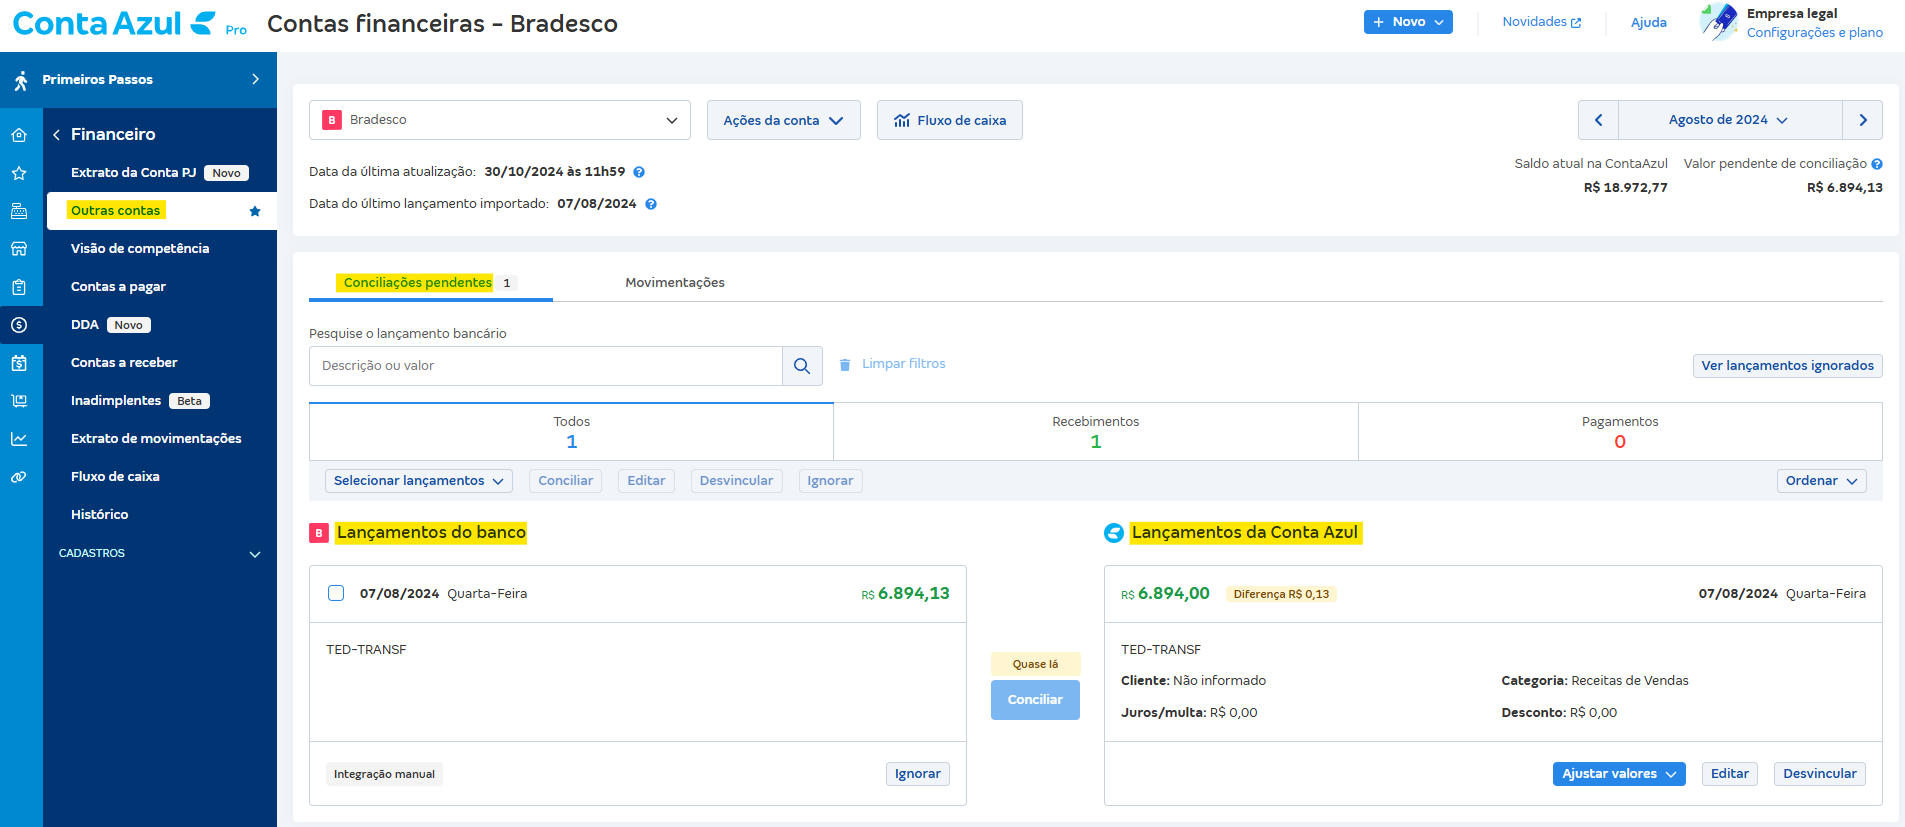Open storefront icon in left rail
Image resolution: width=1905 pixels, height=827 pixels.
[19, 249]
